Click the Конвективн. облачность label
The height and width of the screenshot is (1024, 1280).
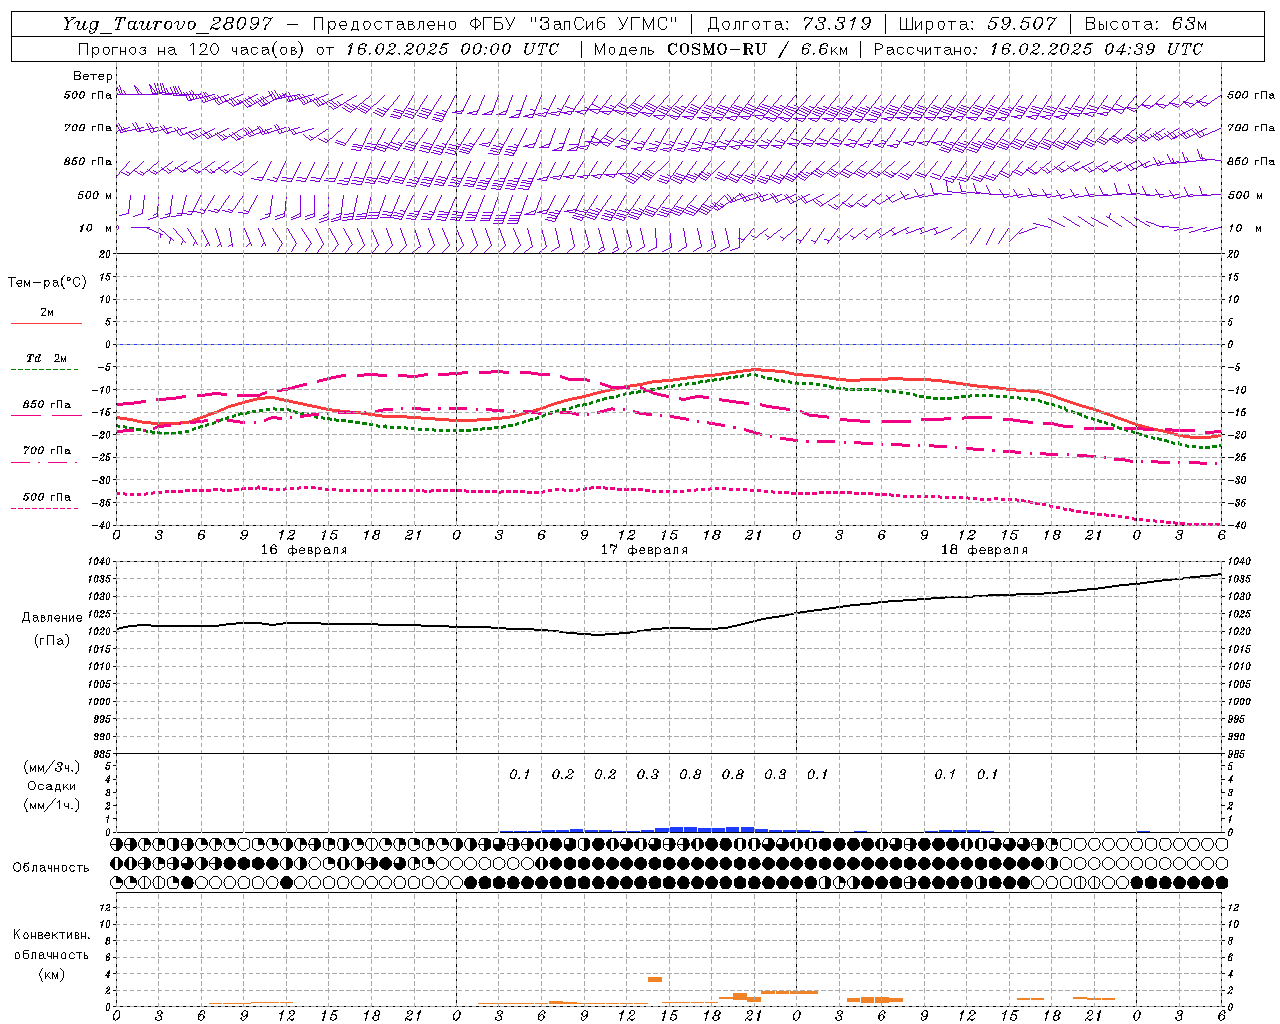51,945
